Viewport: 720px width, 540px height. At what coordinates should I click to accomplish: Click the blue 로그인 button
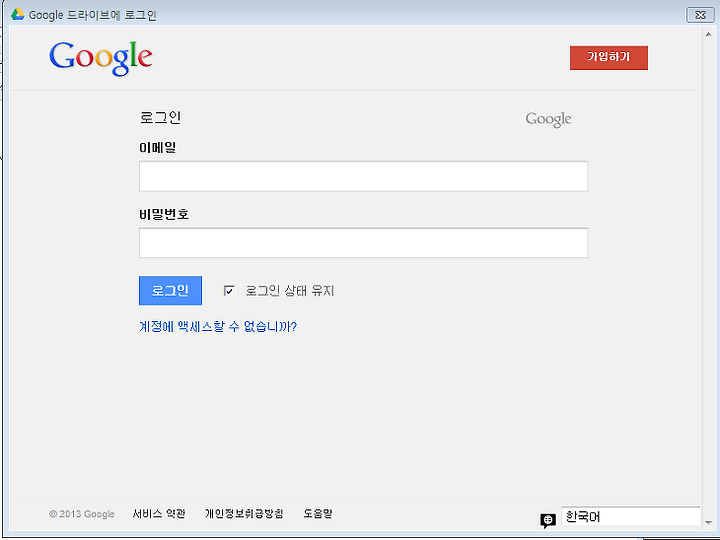pos(170,290)
